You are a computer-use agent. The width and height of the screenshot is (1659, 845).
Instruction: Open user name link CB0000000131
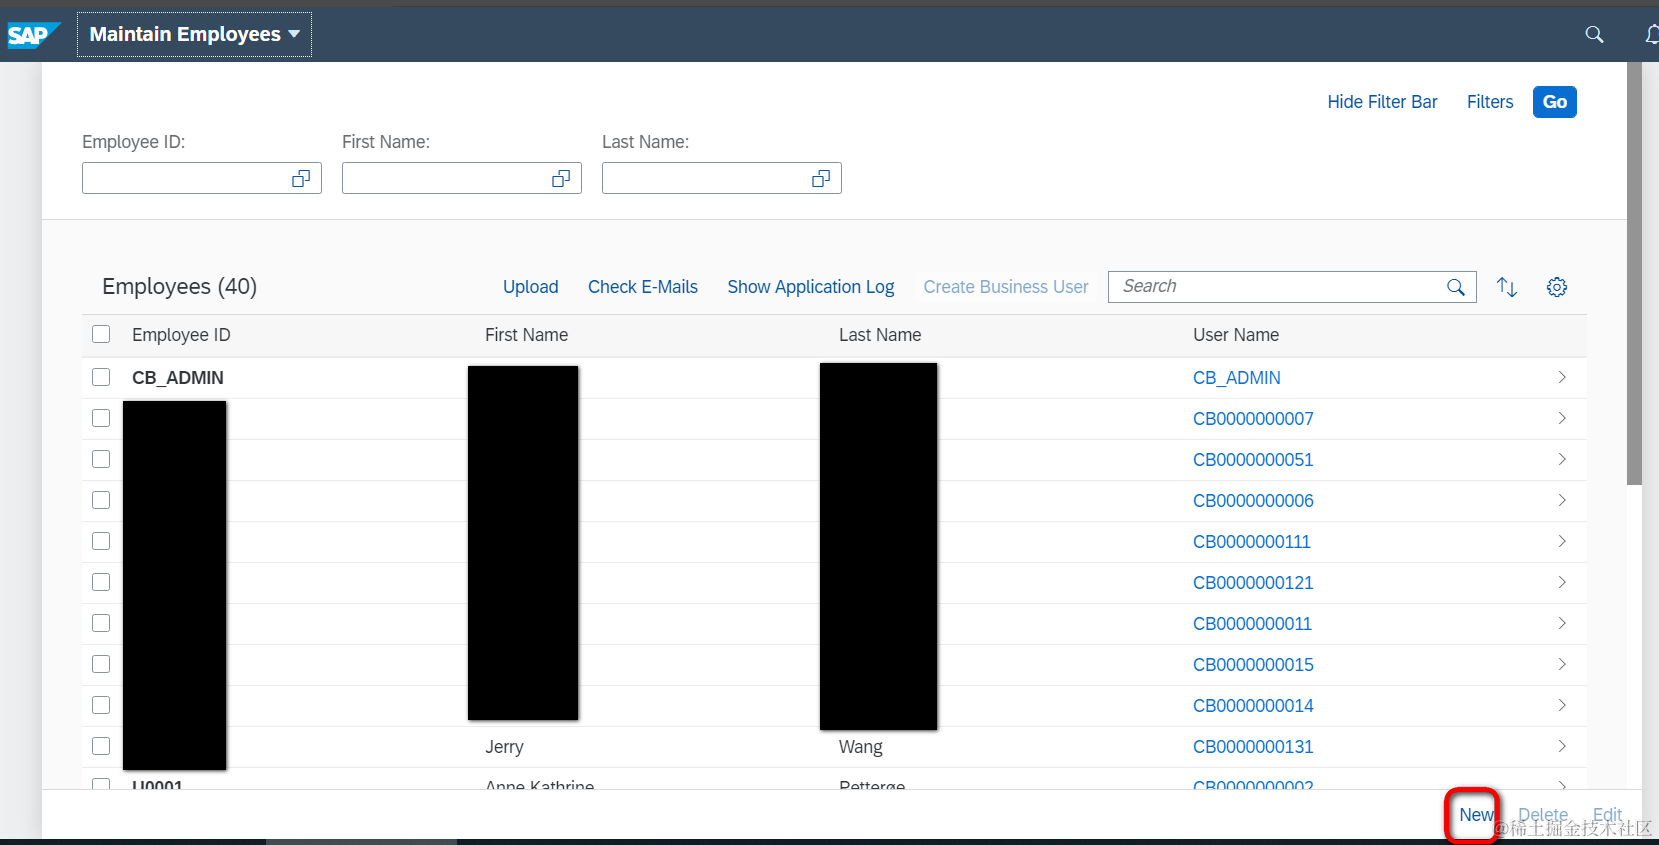[1253, 747]
